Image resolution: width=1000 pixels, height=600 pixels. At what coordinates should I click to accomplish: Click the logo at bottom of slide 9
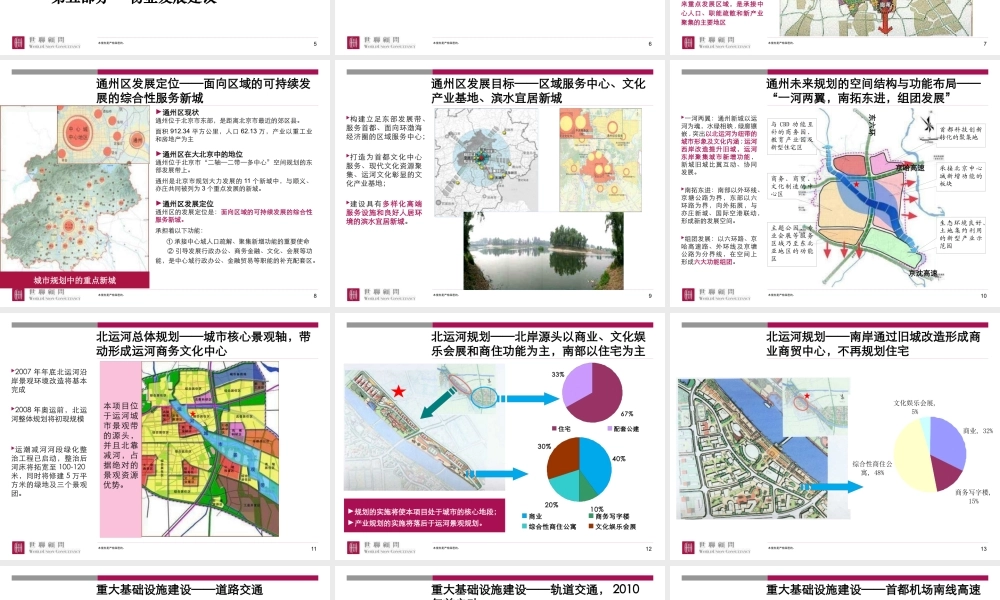381,295
